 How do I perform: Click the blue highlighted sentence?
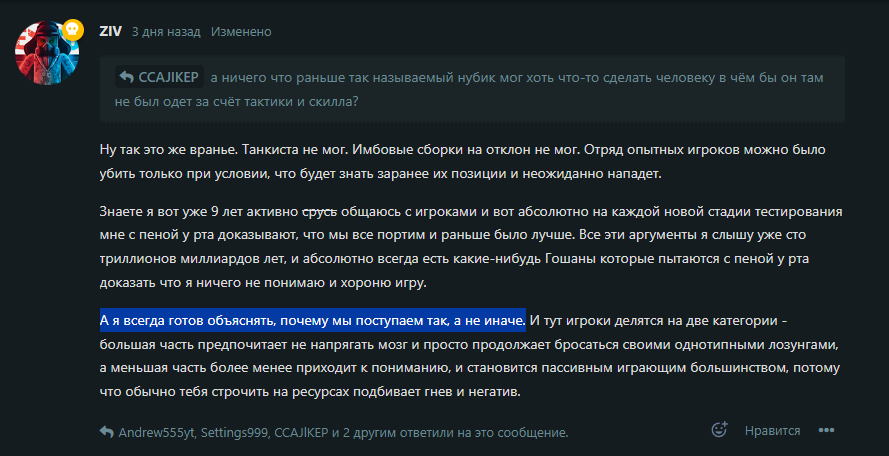pyautogui.click(x=312, y=321)
